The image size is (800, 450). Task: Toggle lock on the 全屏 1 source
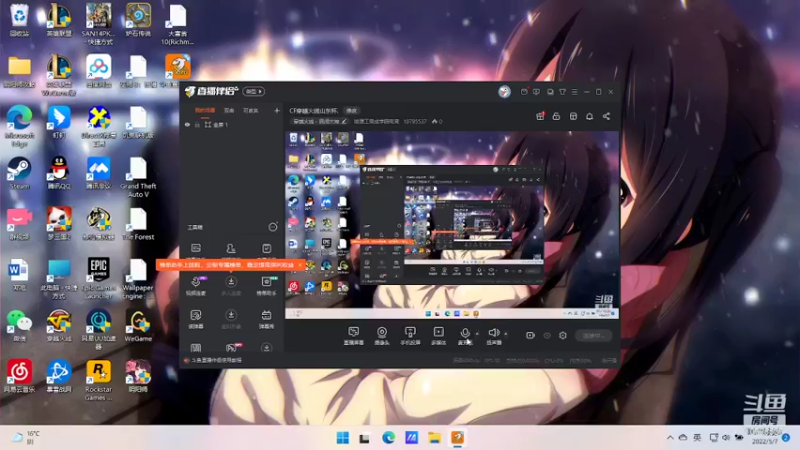pyautogui.click(x=197, y=124)
